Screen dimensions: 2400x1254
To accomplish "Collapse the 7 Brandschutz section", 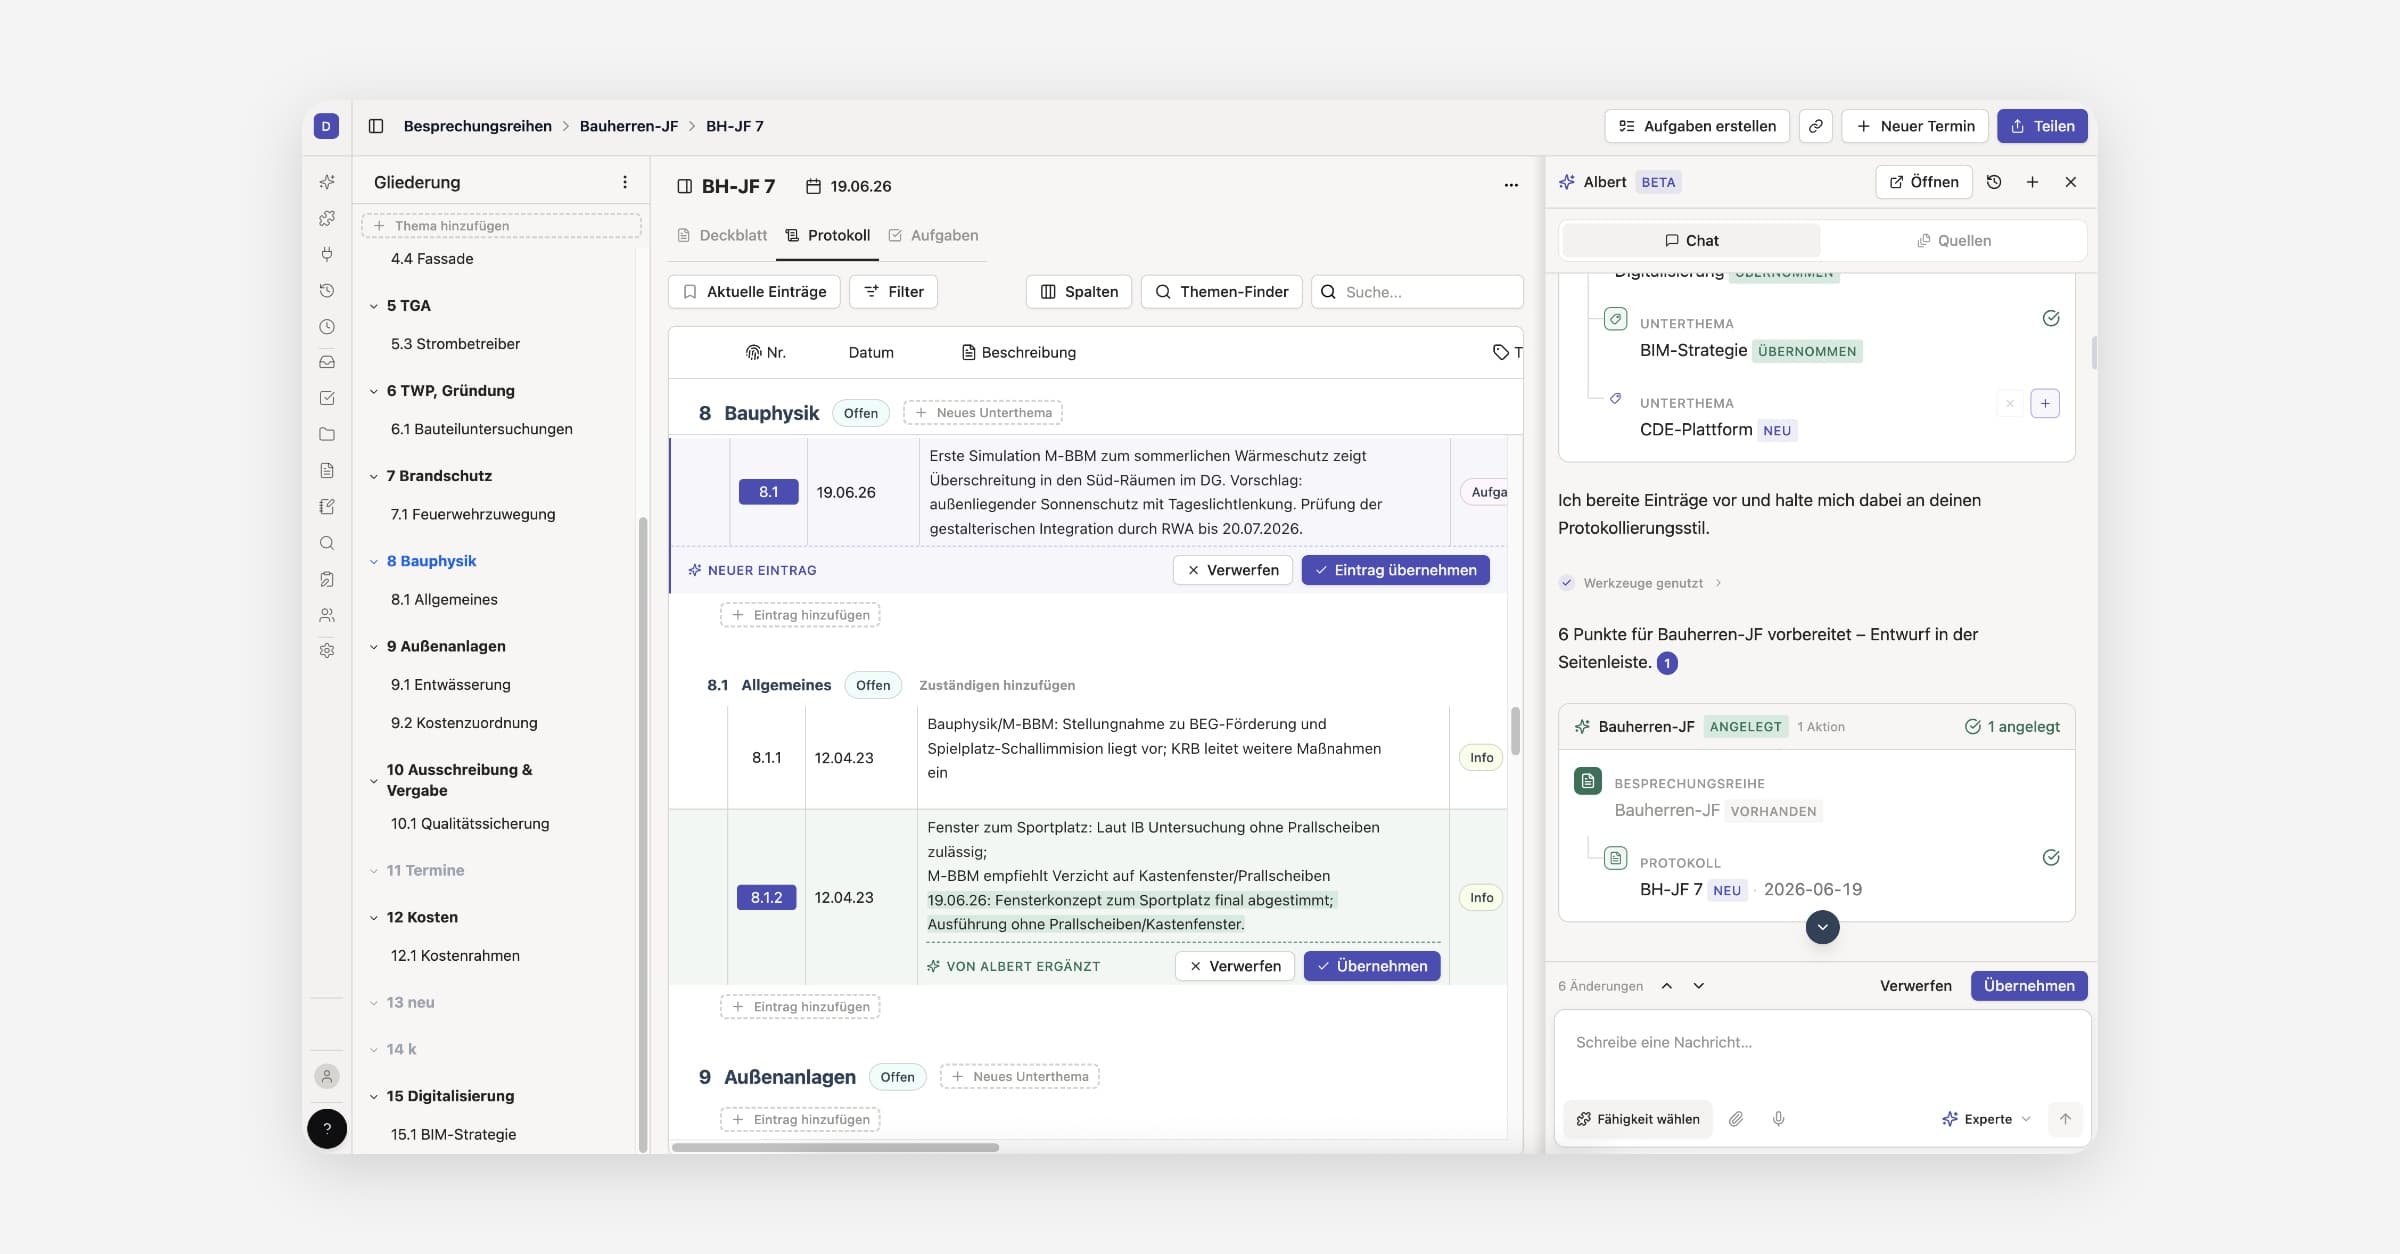I will tap(374, 476).
